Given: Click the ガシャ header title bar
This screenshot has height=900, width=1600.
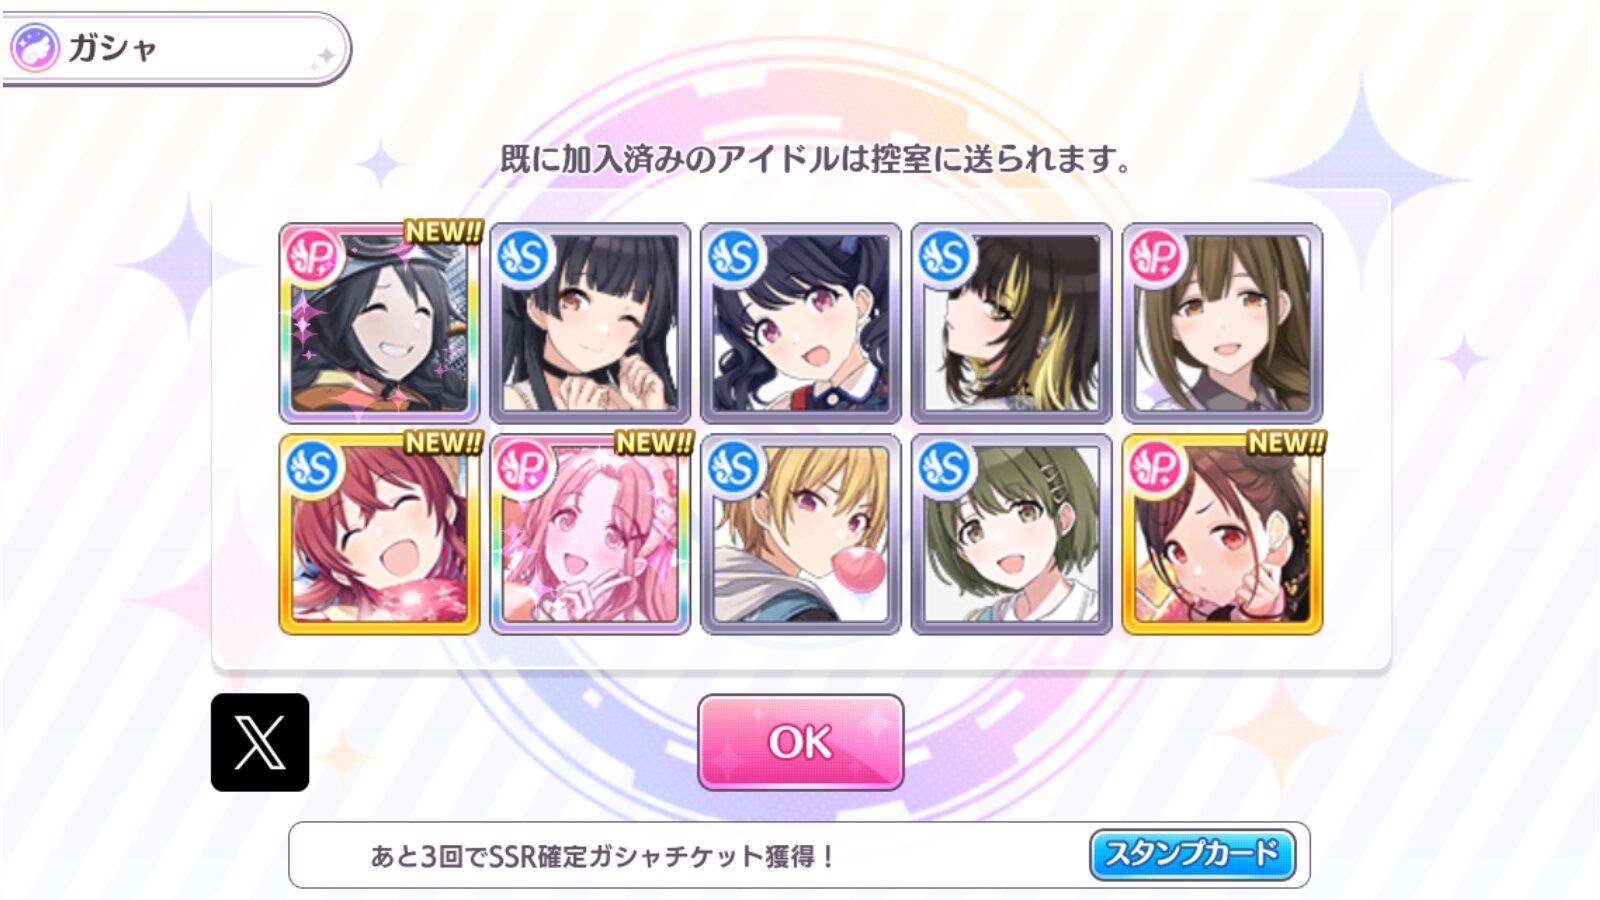Looking at the screenshot, I should (176, 48).
